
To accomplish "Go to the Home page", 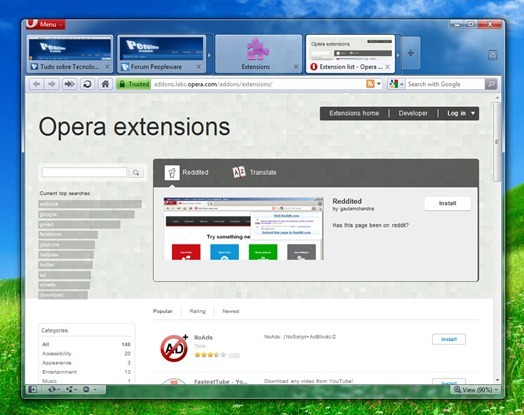I will [x=105, y=84].
